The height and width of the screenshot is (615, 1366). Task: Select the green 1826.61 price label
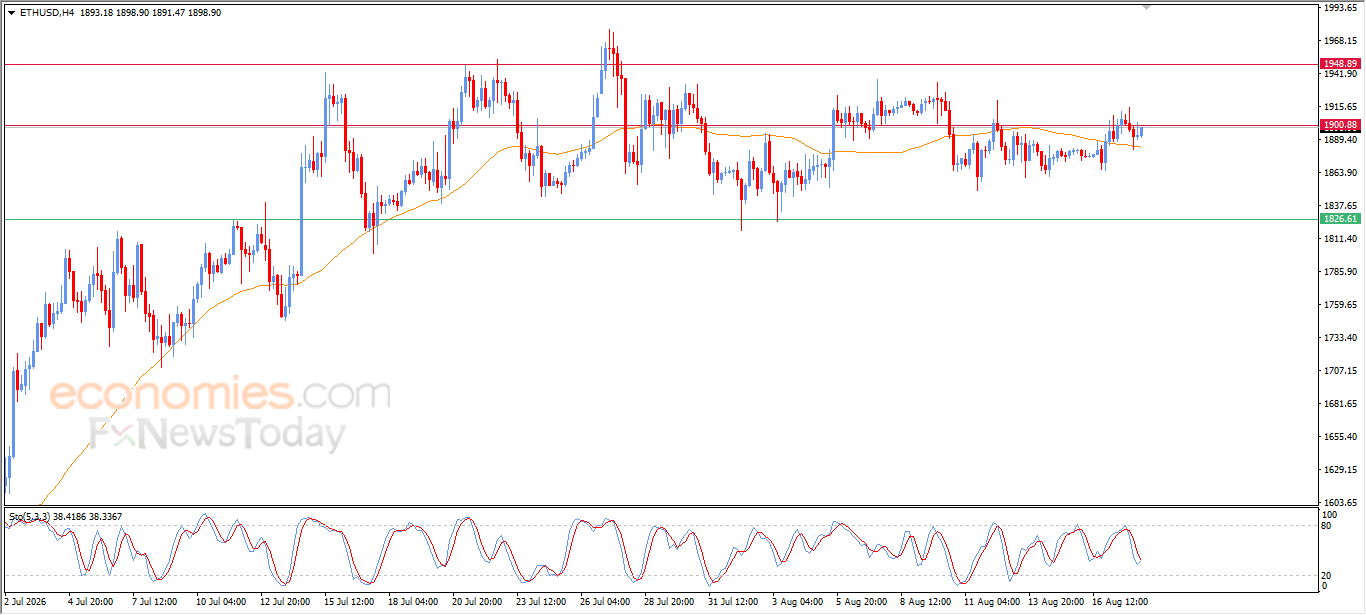click(1339, 219)
